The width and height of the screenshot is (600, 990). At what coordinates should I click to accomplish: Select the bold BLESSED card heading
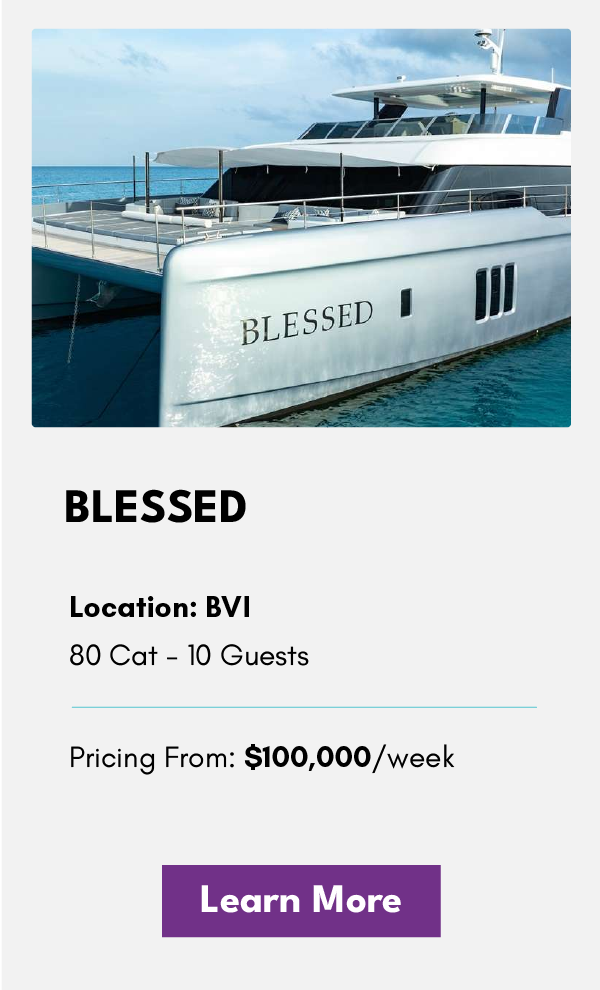pos(155,506)
